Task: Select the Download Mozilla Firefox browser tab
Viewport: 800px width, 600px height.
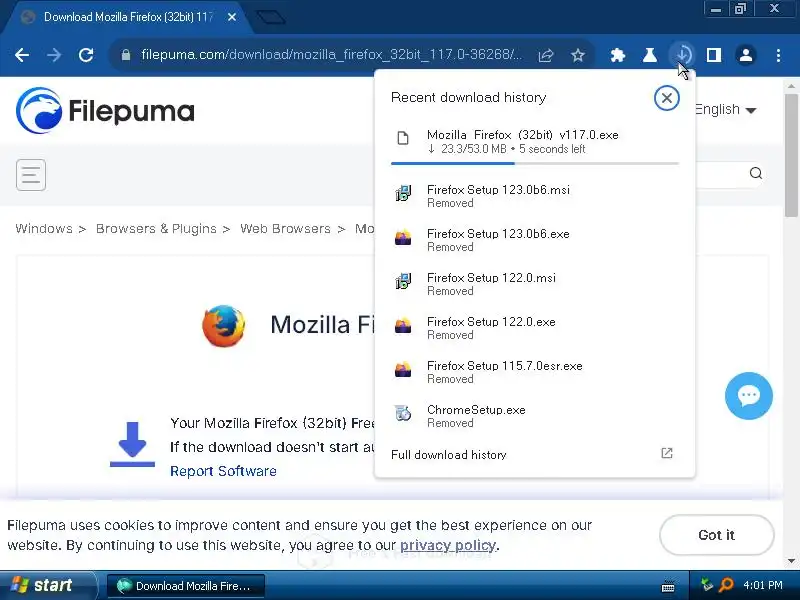Action: tap(129, 17)
